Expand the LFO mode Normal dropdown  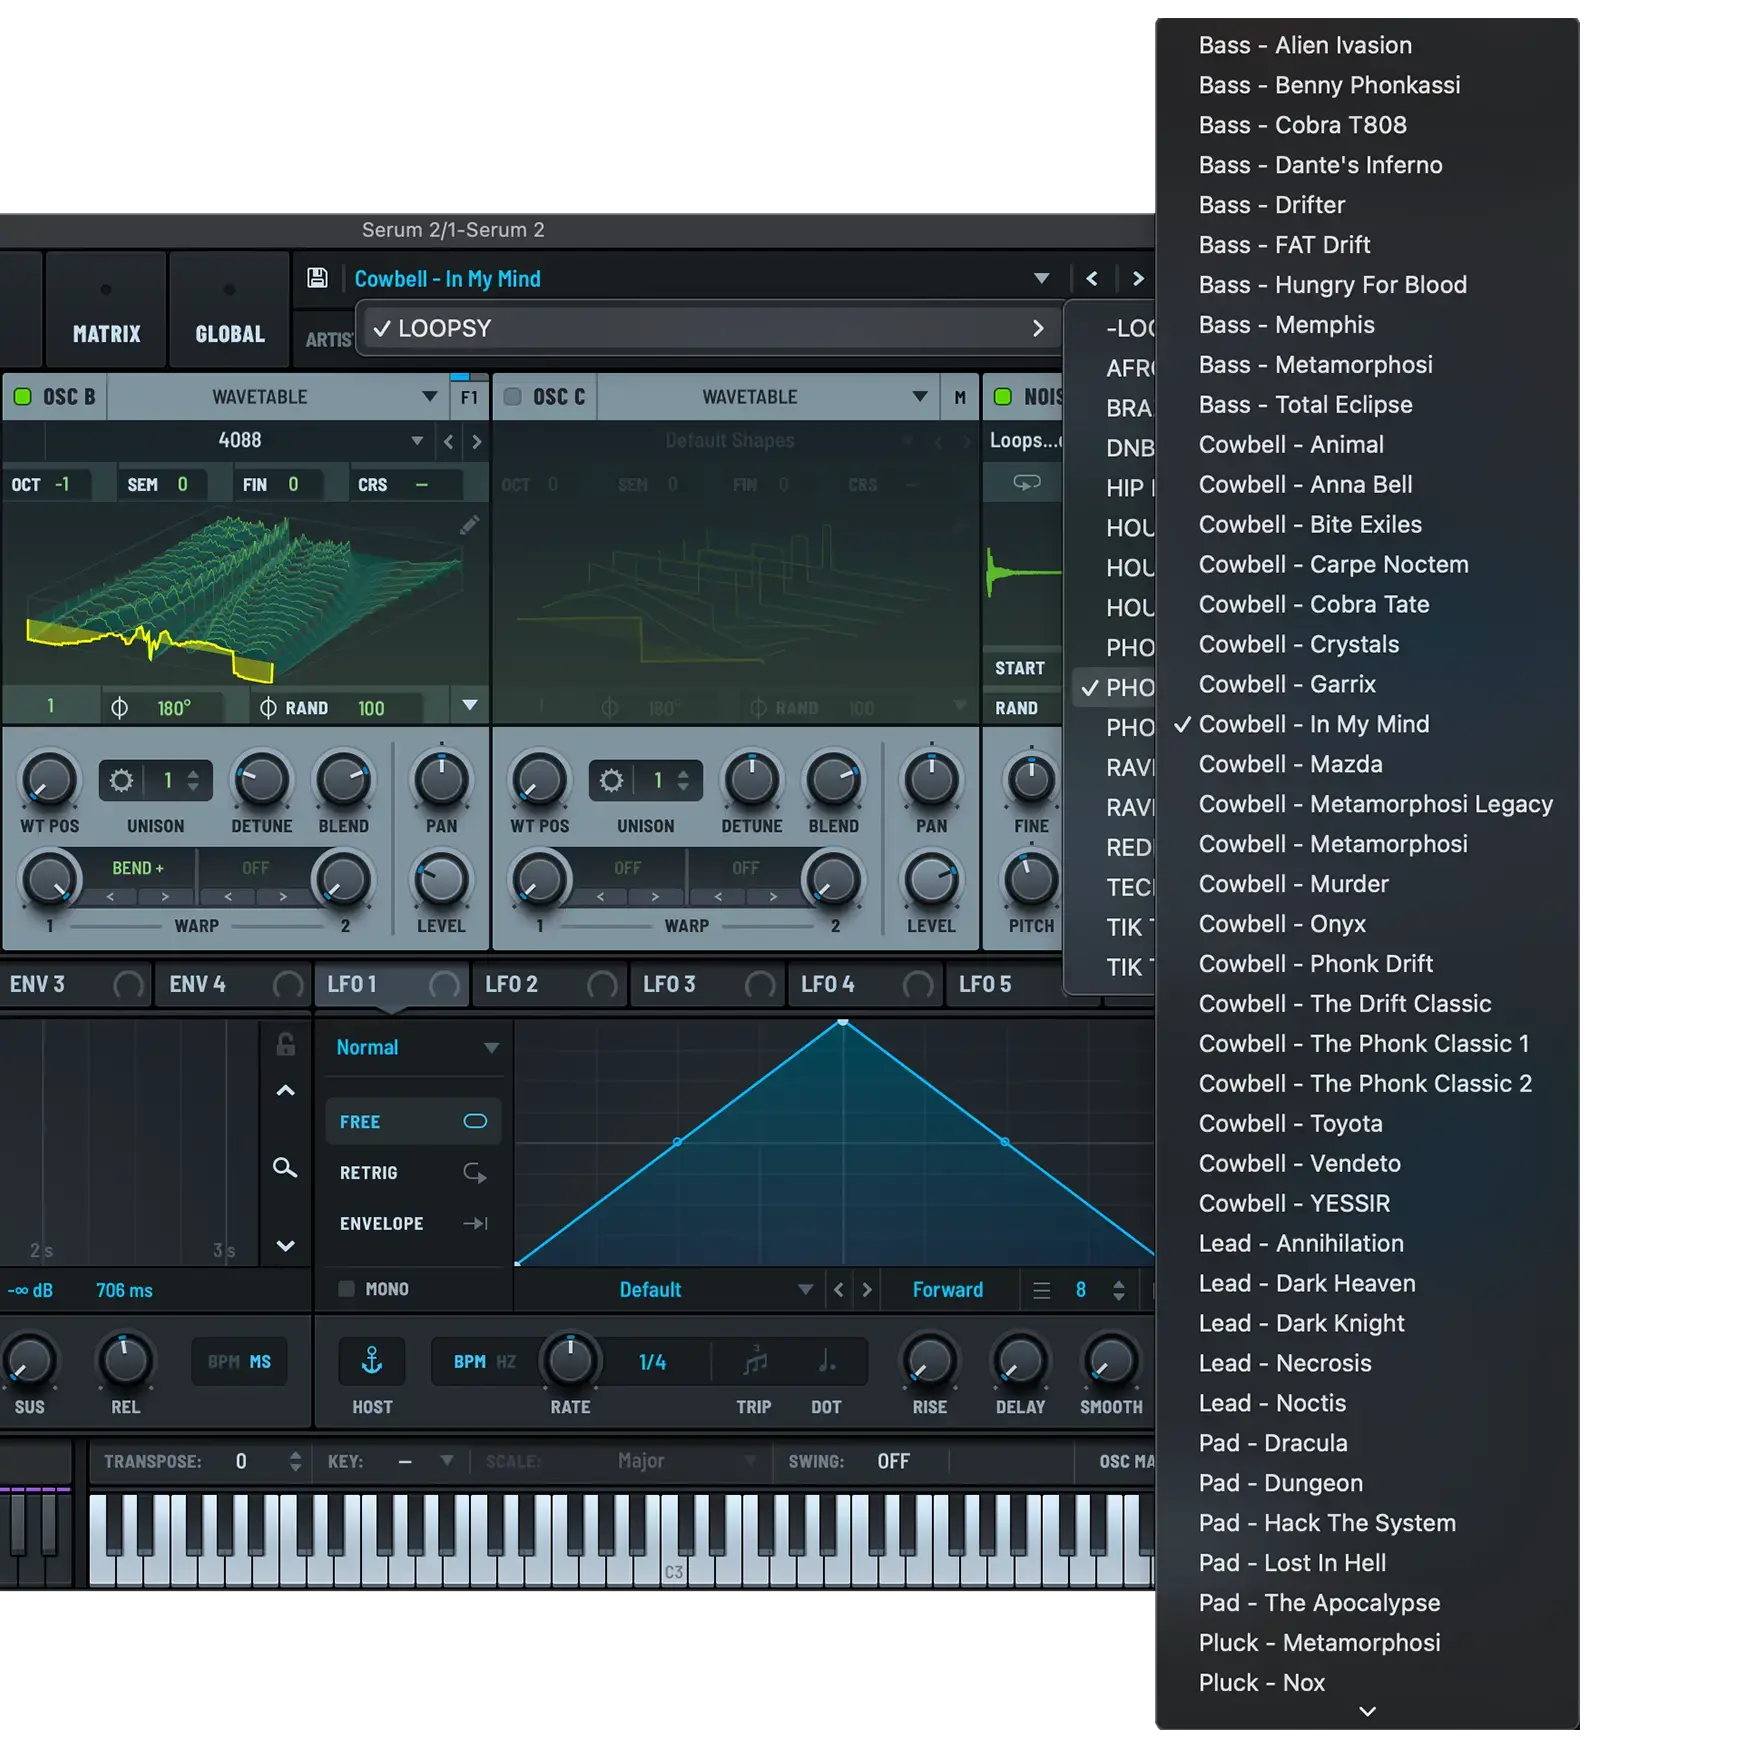491,1047
